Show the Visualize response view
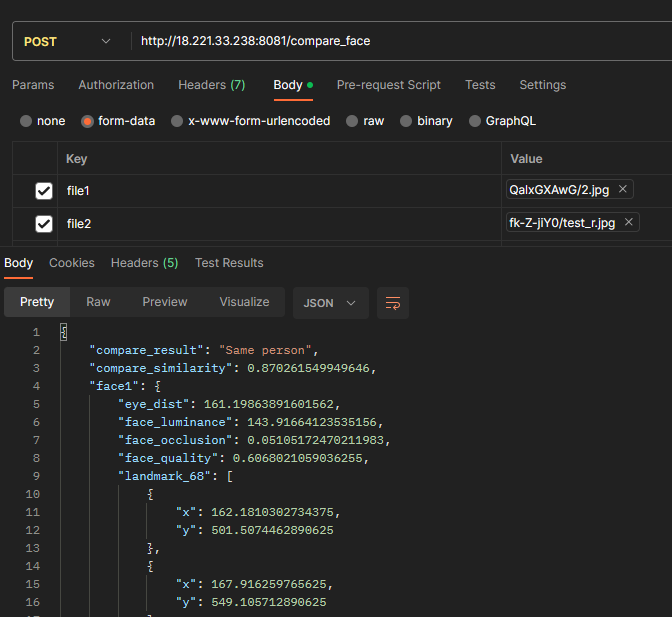Image resolution: width=672 pixels, height=617 pixels. click(244, 302)
